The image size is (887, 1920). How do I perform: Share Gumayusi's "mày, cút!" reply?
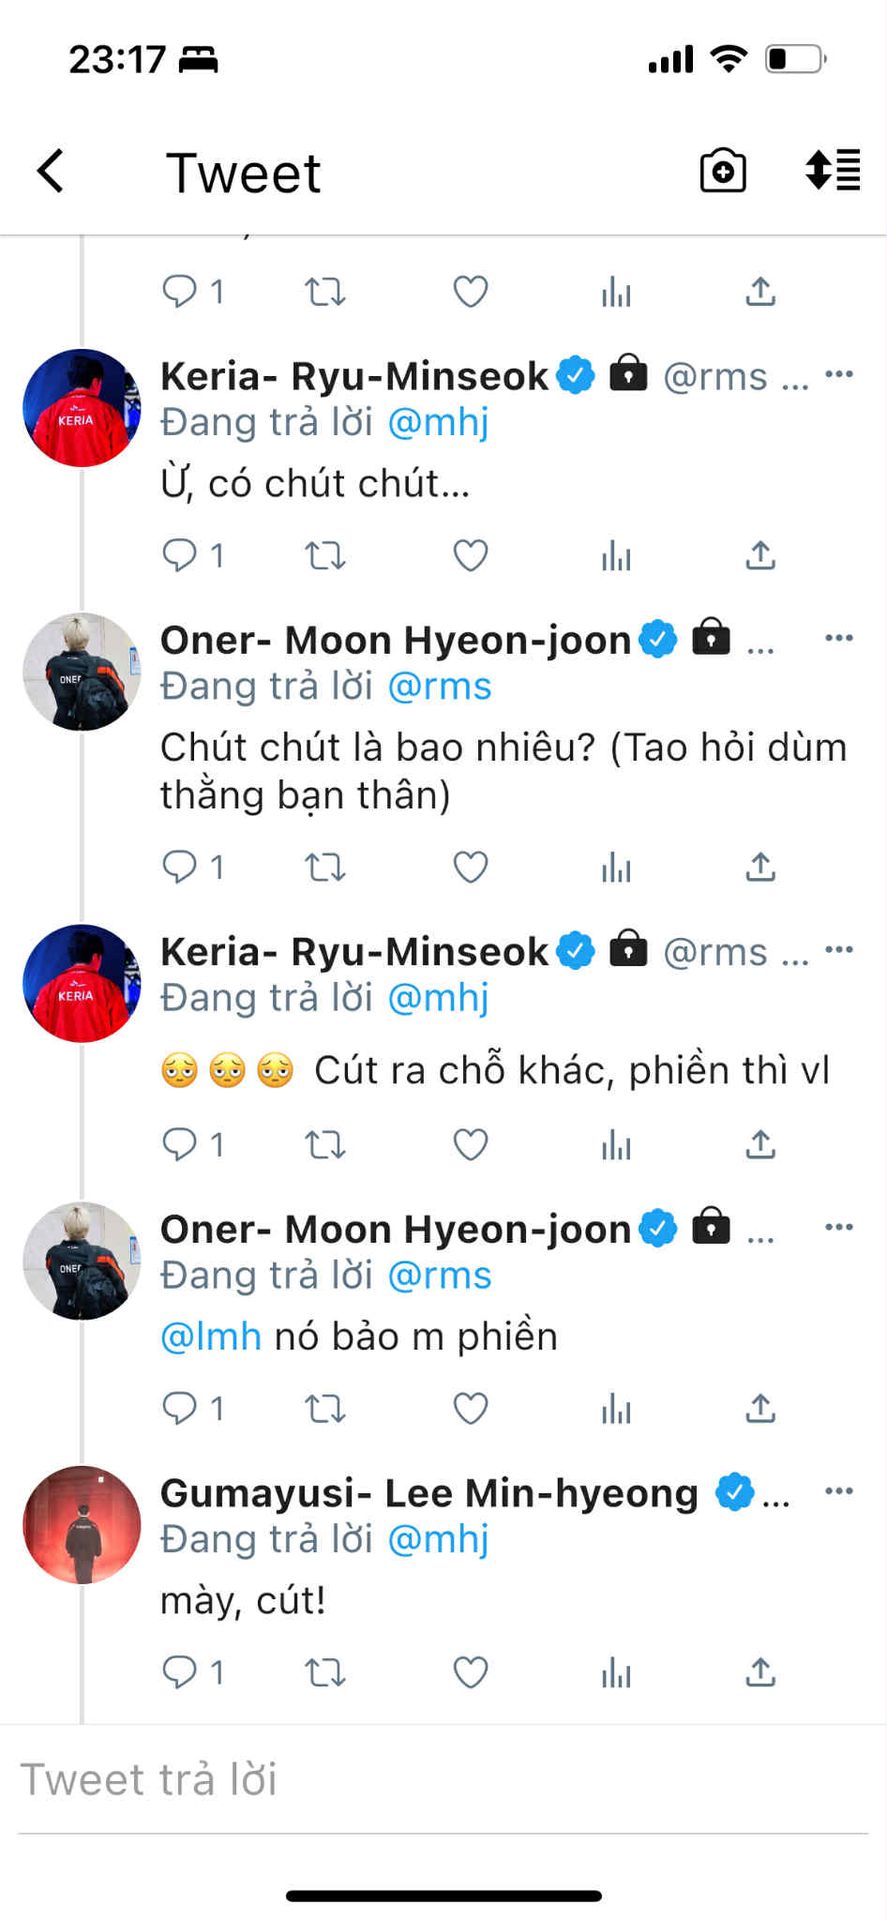[760, 1672]
